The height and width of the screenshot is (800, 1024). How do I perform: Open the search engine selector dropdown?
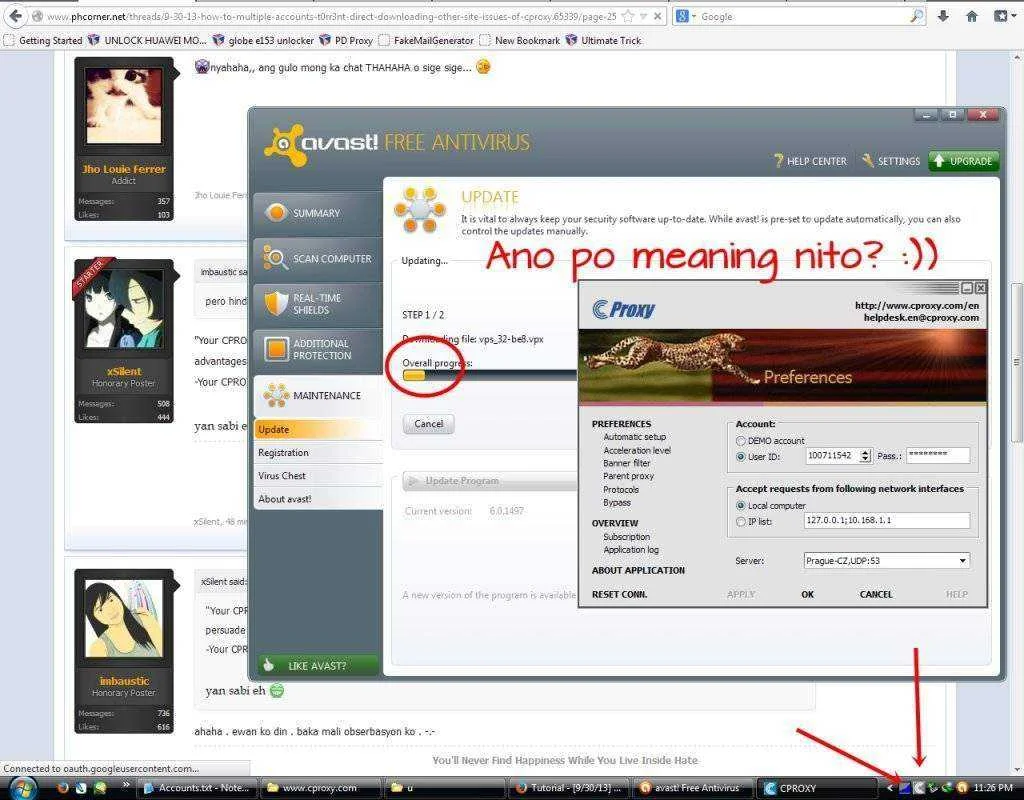pos(685,16)
